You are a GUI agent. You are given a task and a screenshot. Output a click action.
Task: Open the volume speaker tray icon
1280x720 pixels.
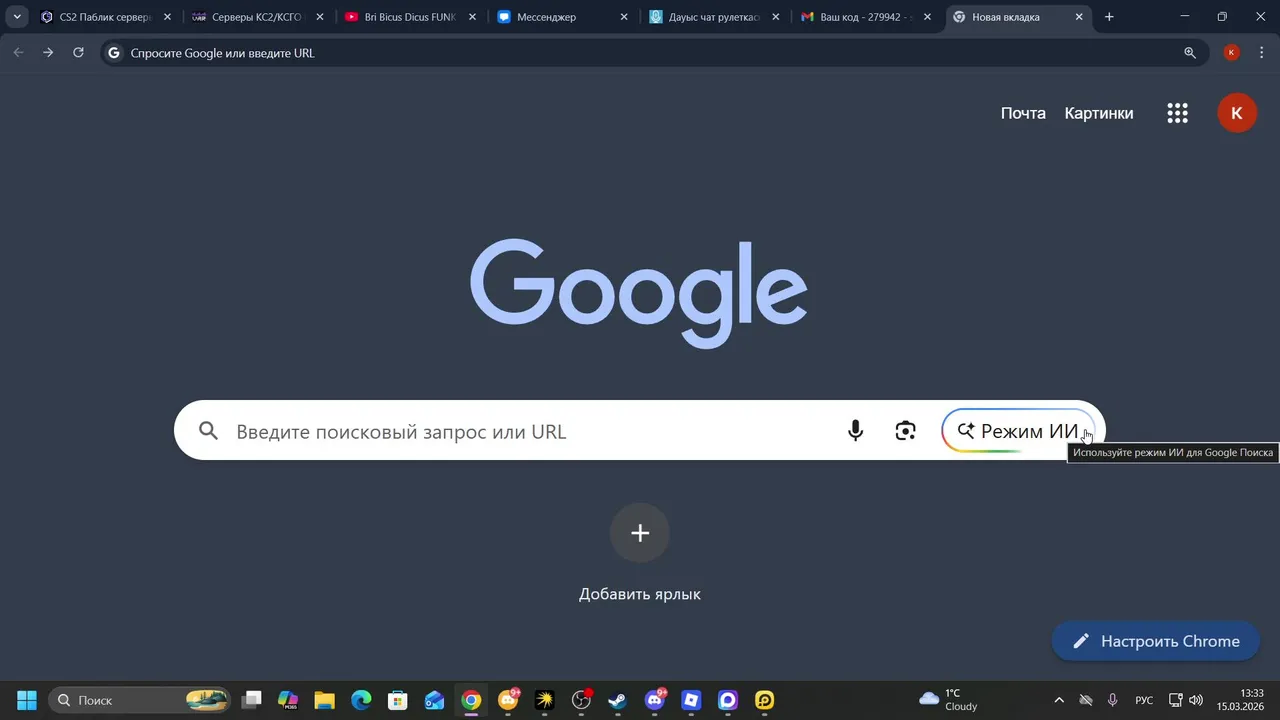click(1196, 700)
